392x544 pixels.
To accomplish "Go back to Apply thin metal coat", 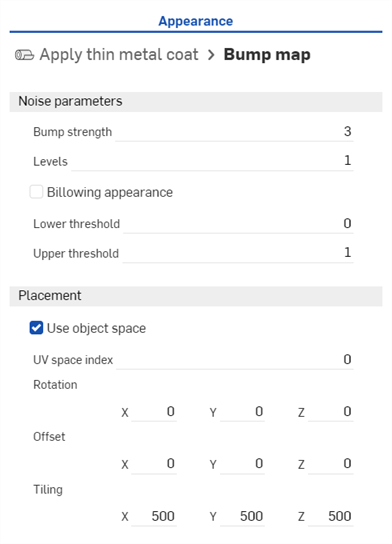I will pyautogui.click(x=119, y=54).
